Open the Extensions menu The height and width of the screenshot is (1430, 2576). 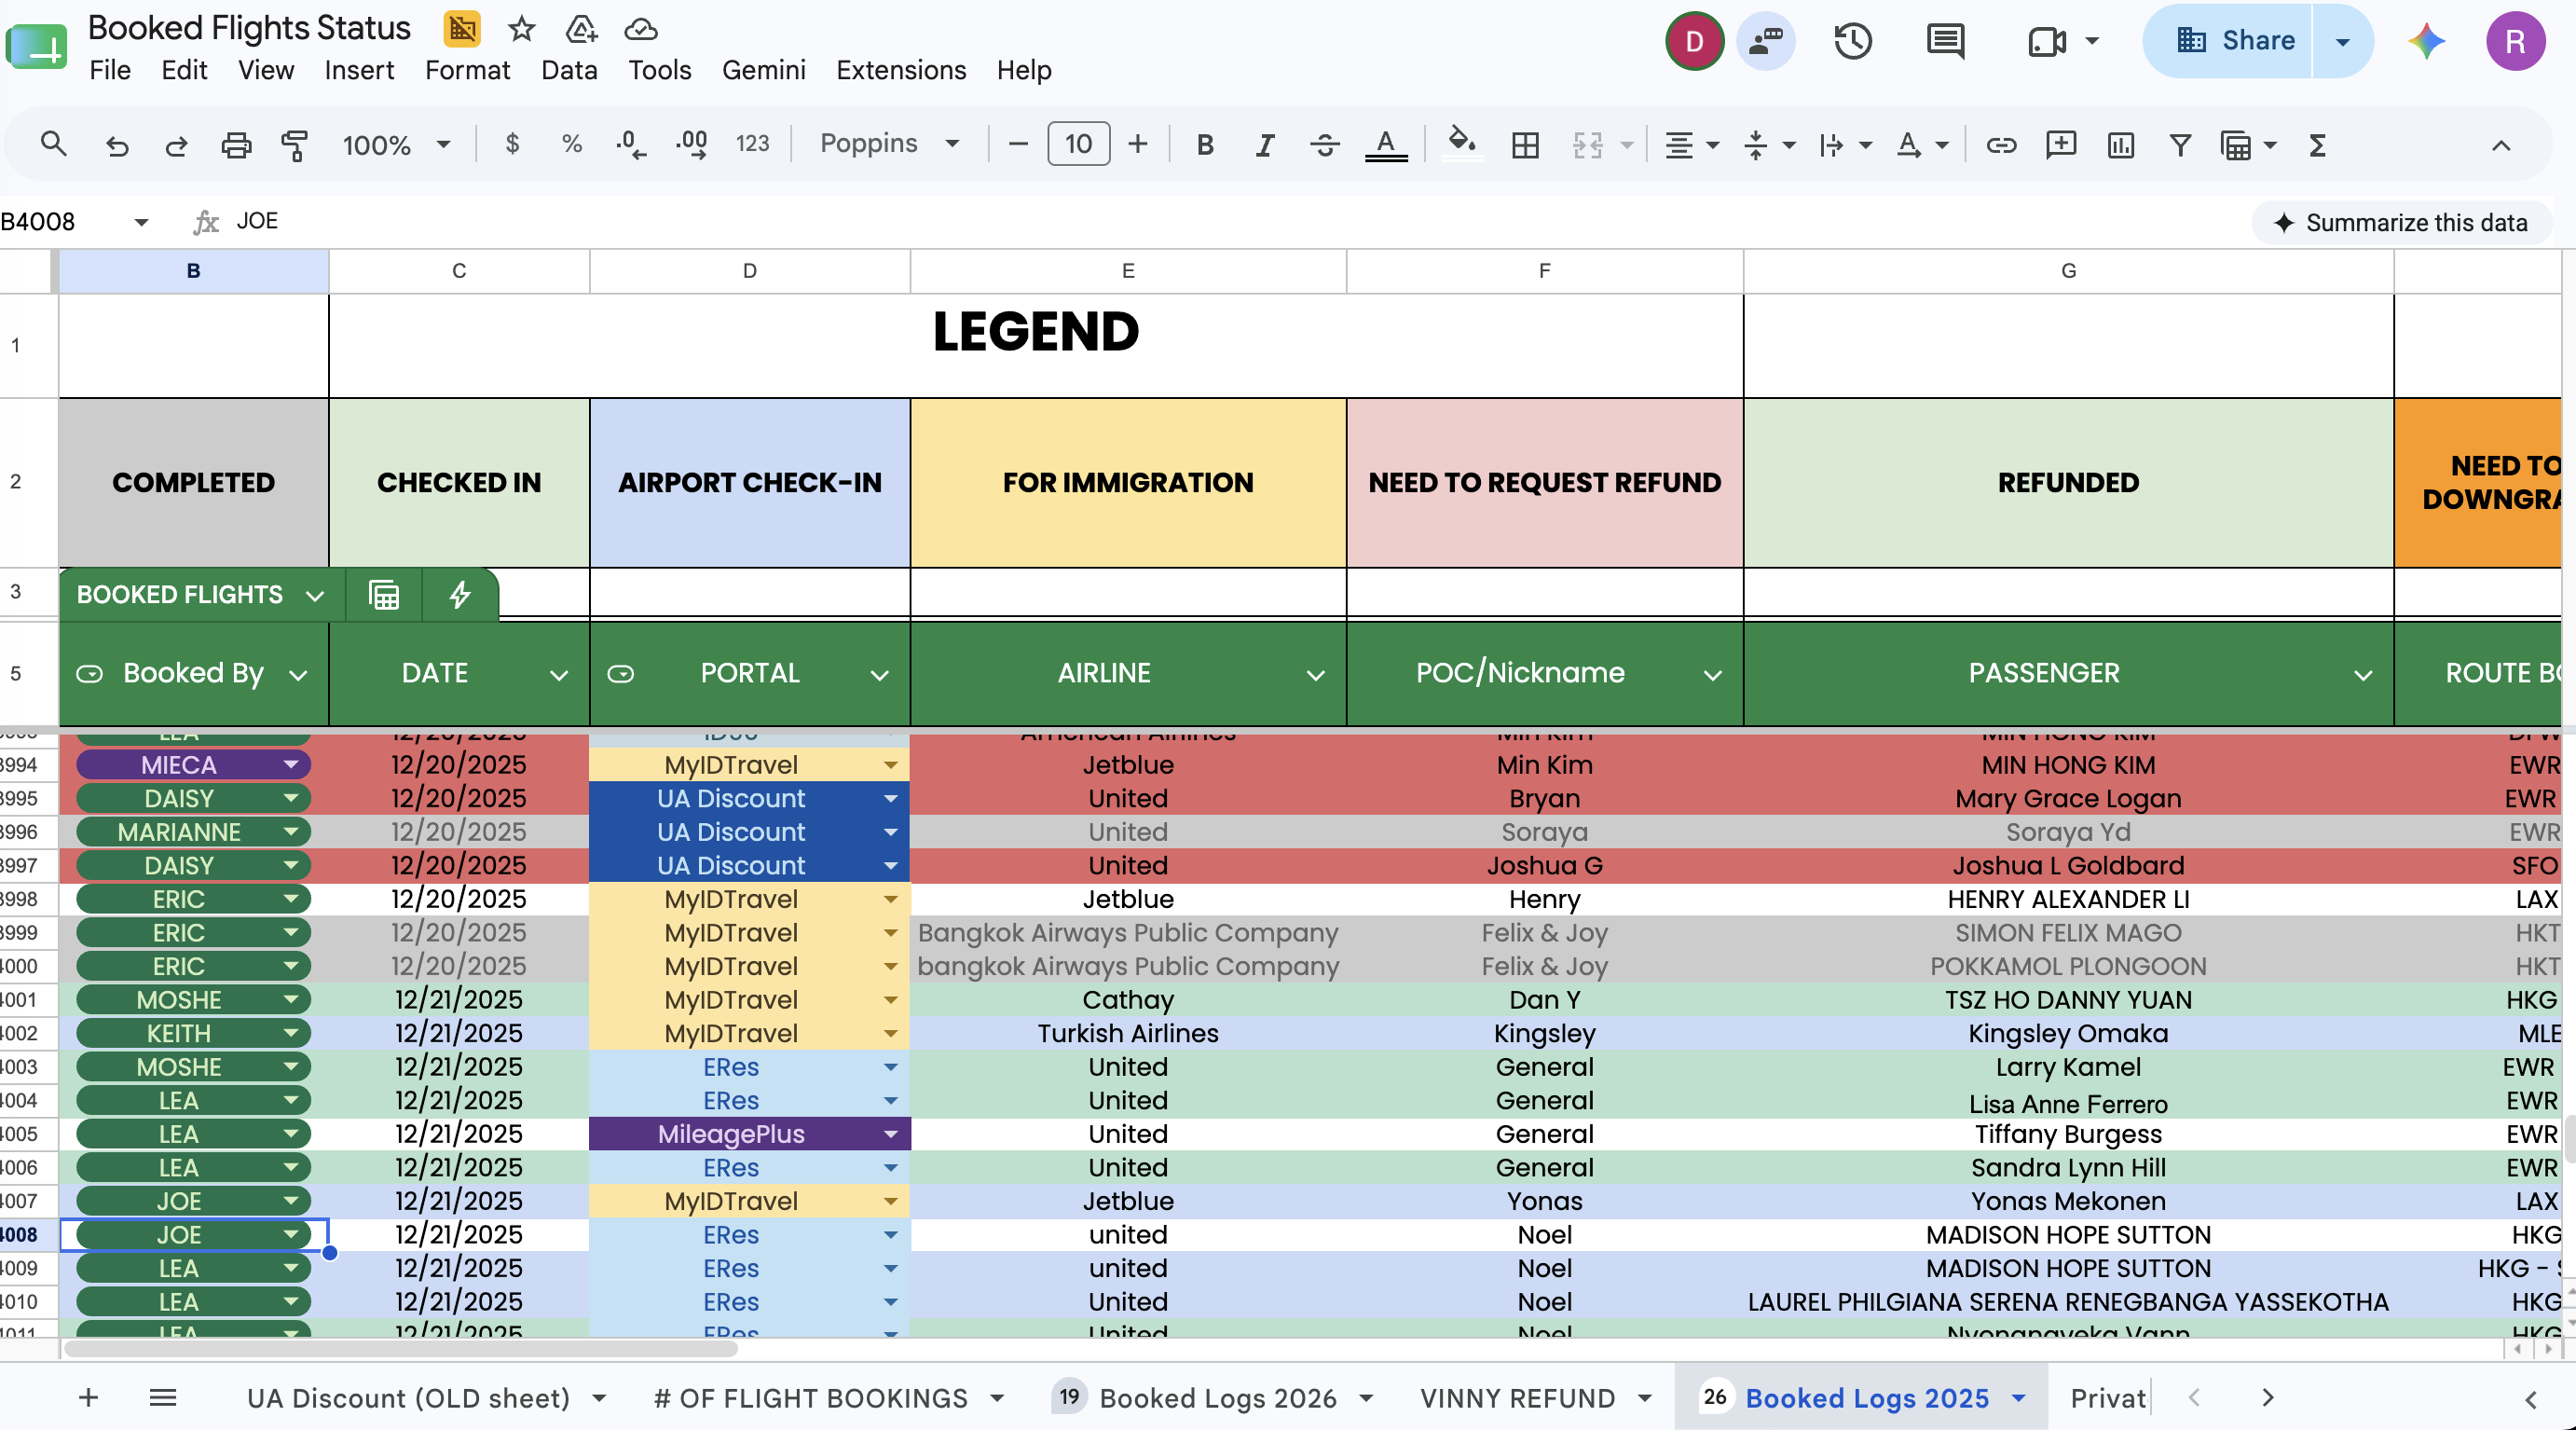[900, 70]
